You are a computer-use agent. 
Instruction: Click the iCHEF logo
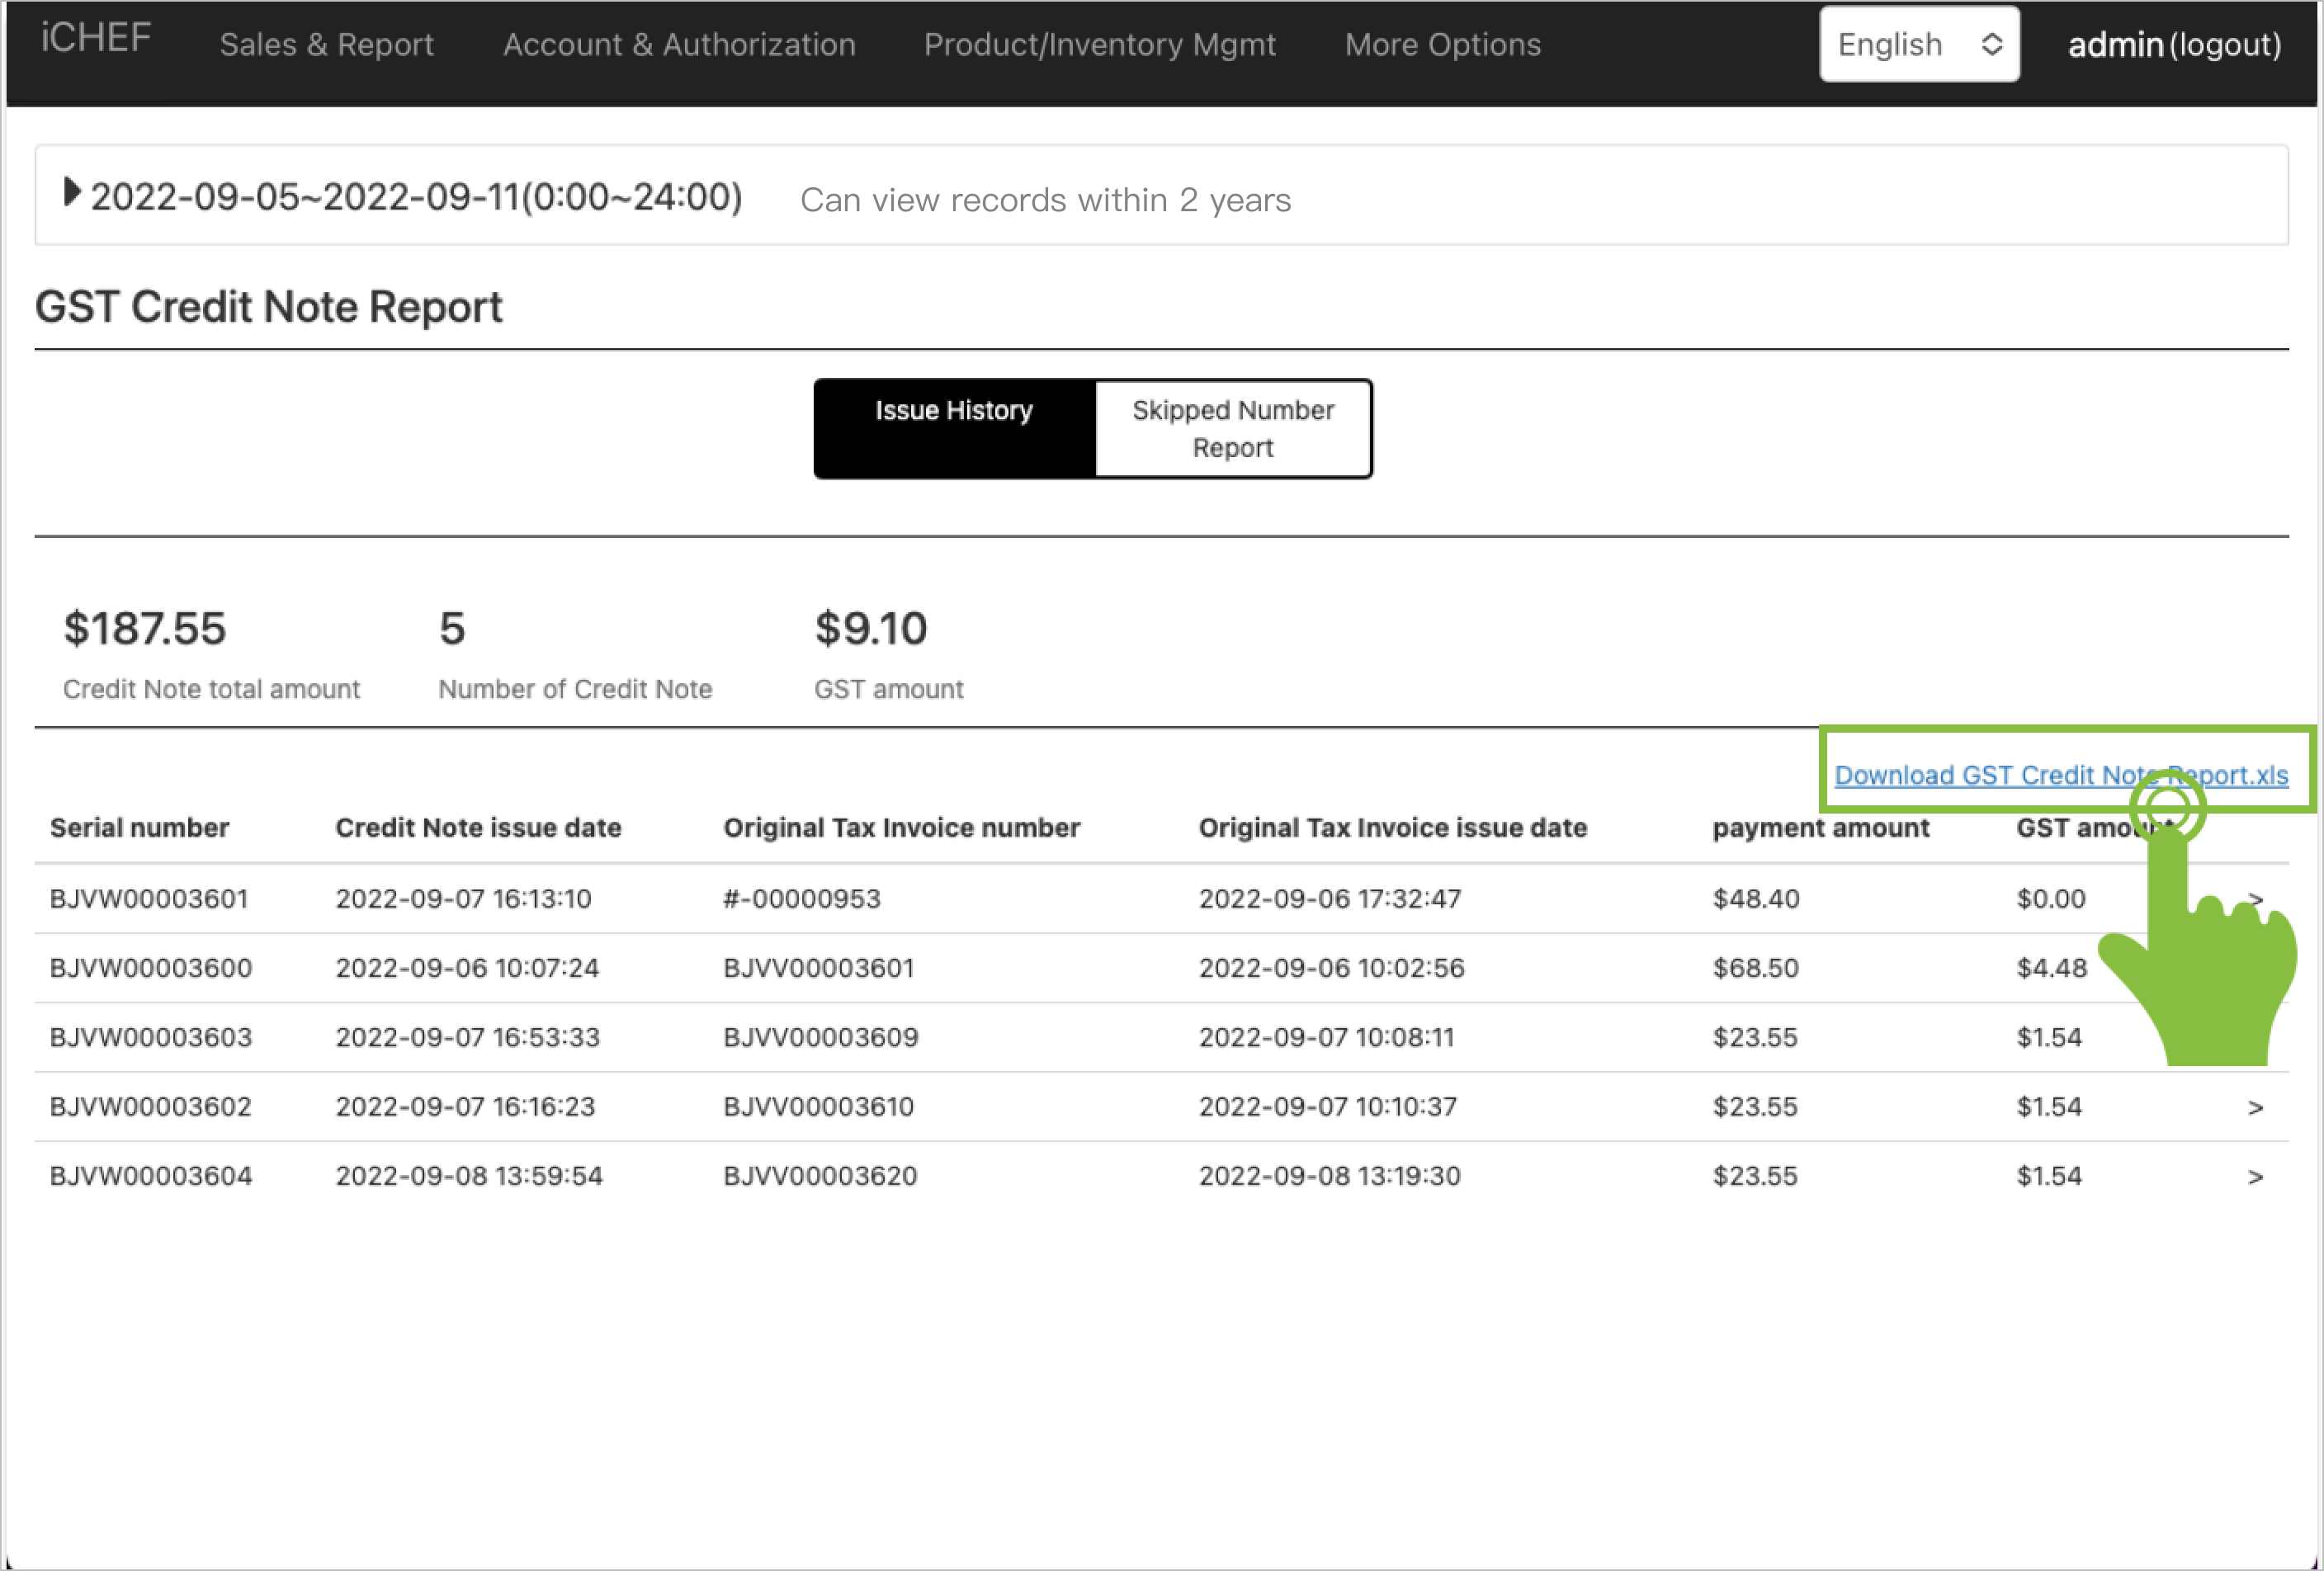click(96, 39)
